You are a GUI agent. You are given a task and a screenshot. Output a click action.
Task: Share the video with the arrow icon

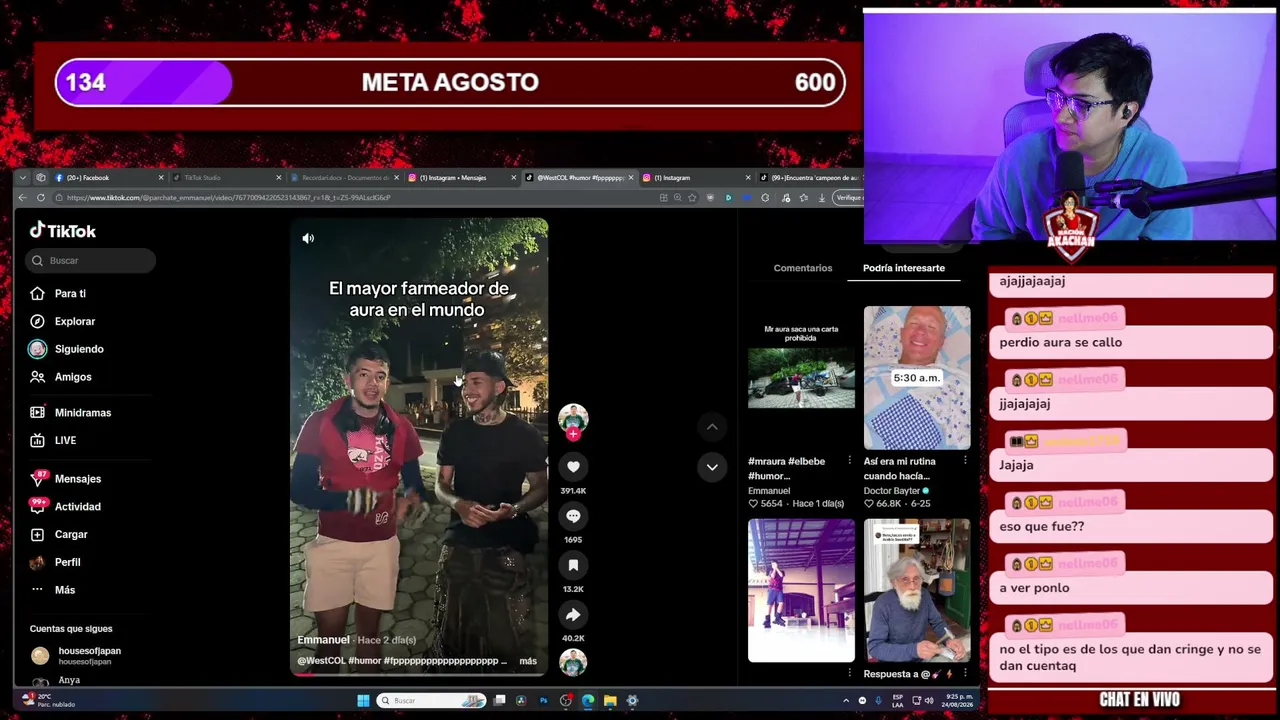point(573,614)
